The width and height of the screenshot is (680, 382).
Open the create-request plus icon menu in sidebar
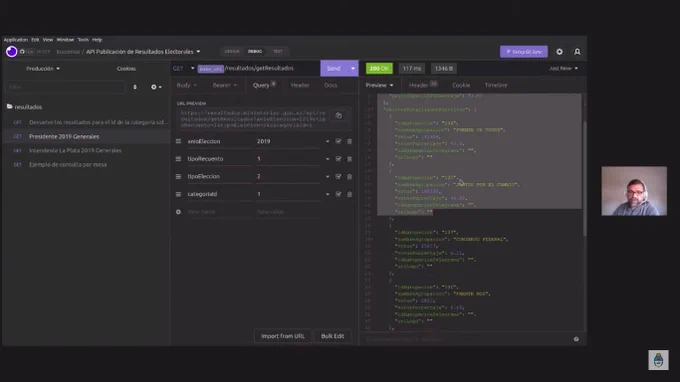click(x=156, y=87)
